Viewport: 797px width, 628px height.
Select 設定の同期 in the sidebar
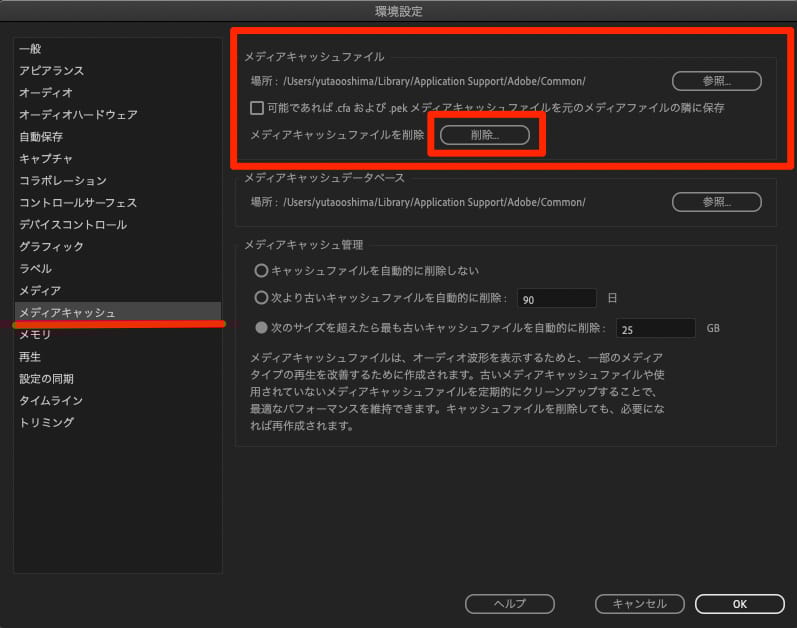46,379
